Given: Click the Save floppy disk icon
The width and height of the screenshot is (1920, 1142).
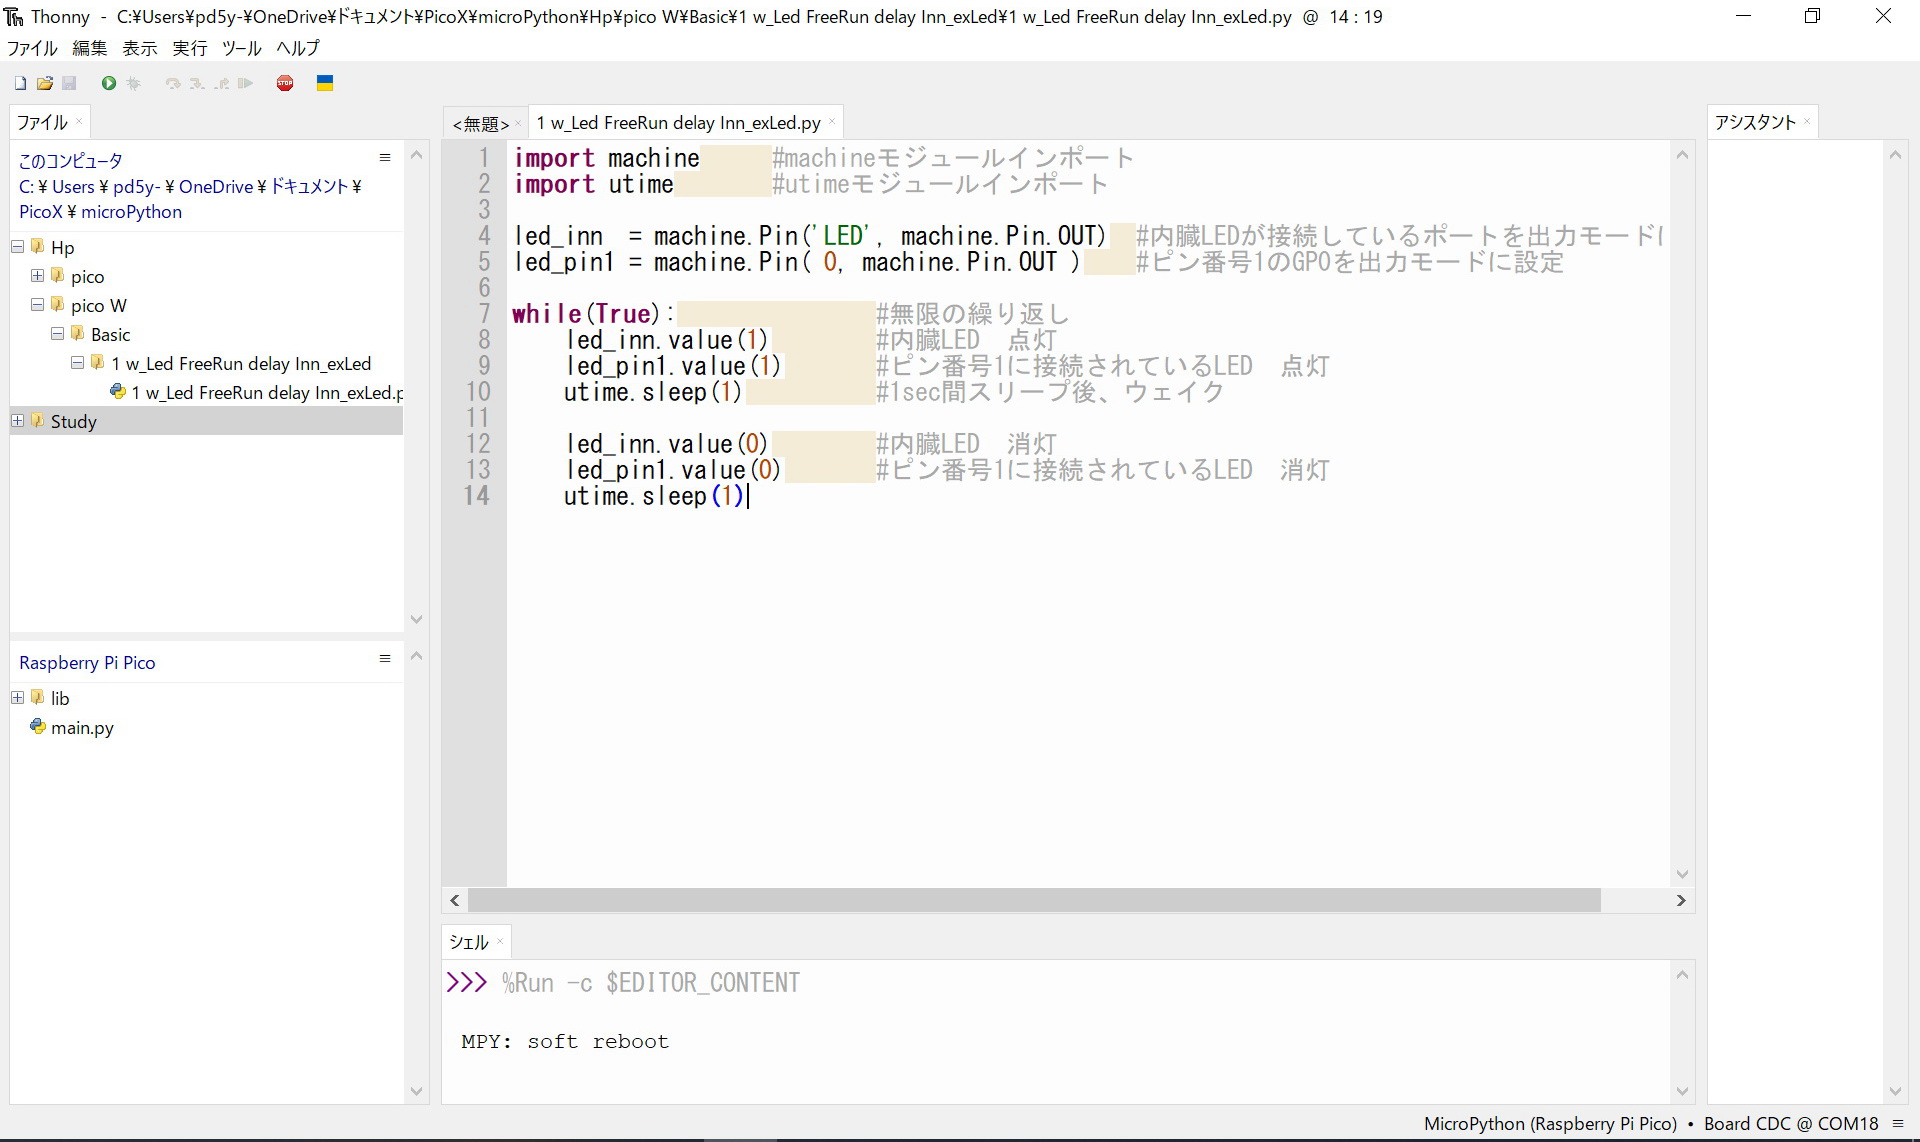Looking at the screenshot, I should coord(69,84).
